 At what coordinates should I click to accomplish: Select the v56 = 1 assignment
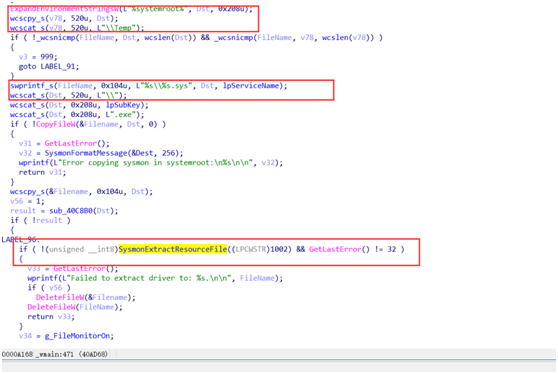coord(27,201)
